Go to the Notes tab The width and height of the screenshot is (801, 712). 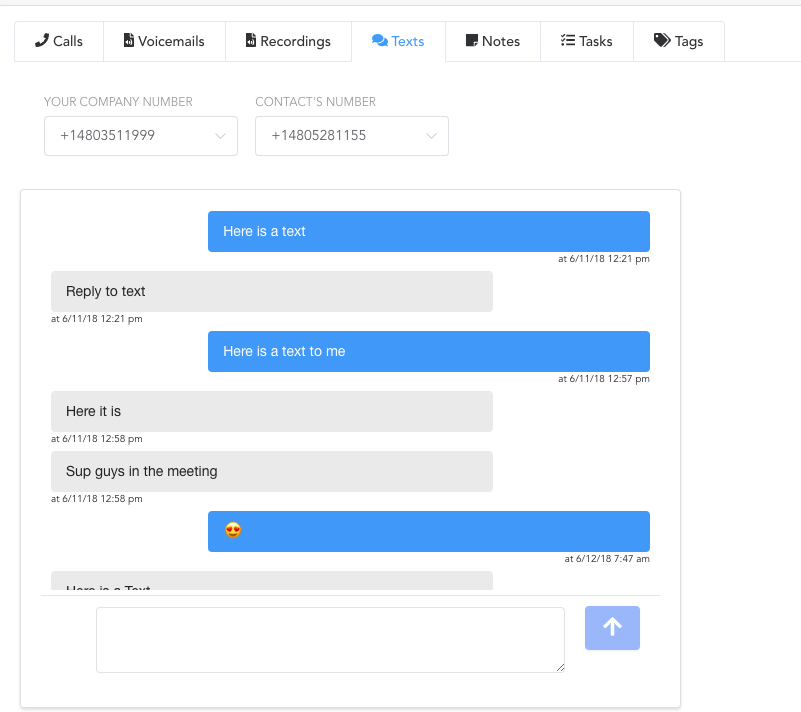493,41
